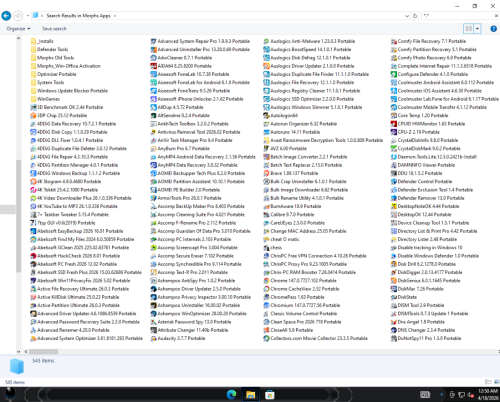
Task: Open File Explorer from the taskbar
Action: 250,395
